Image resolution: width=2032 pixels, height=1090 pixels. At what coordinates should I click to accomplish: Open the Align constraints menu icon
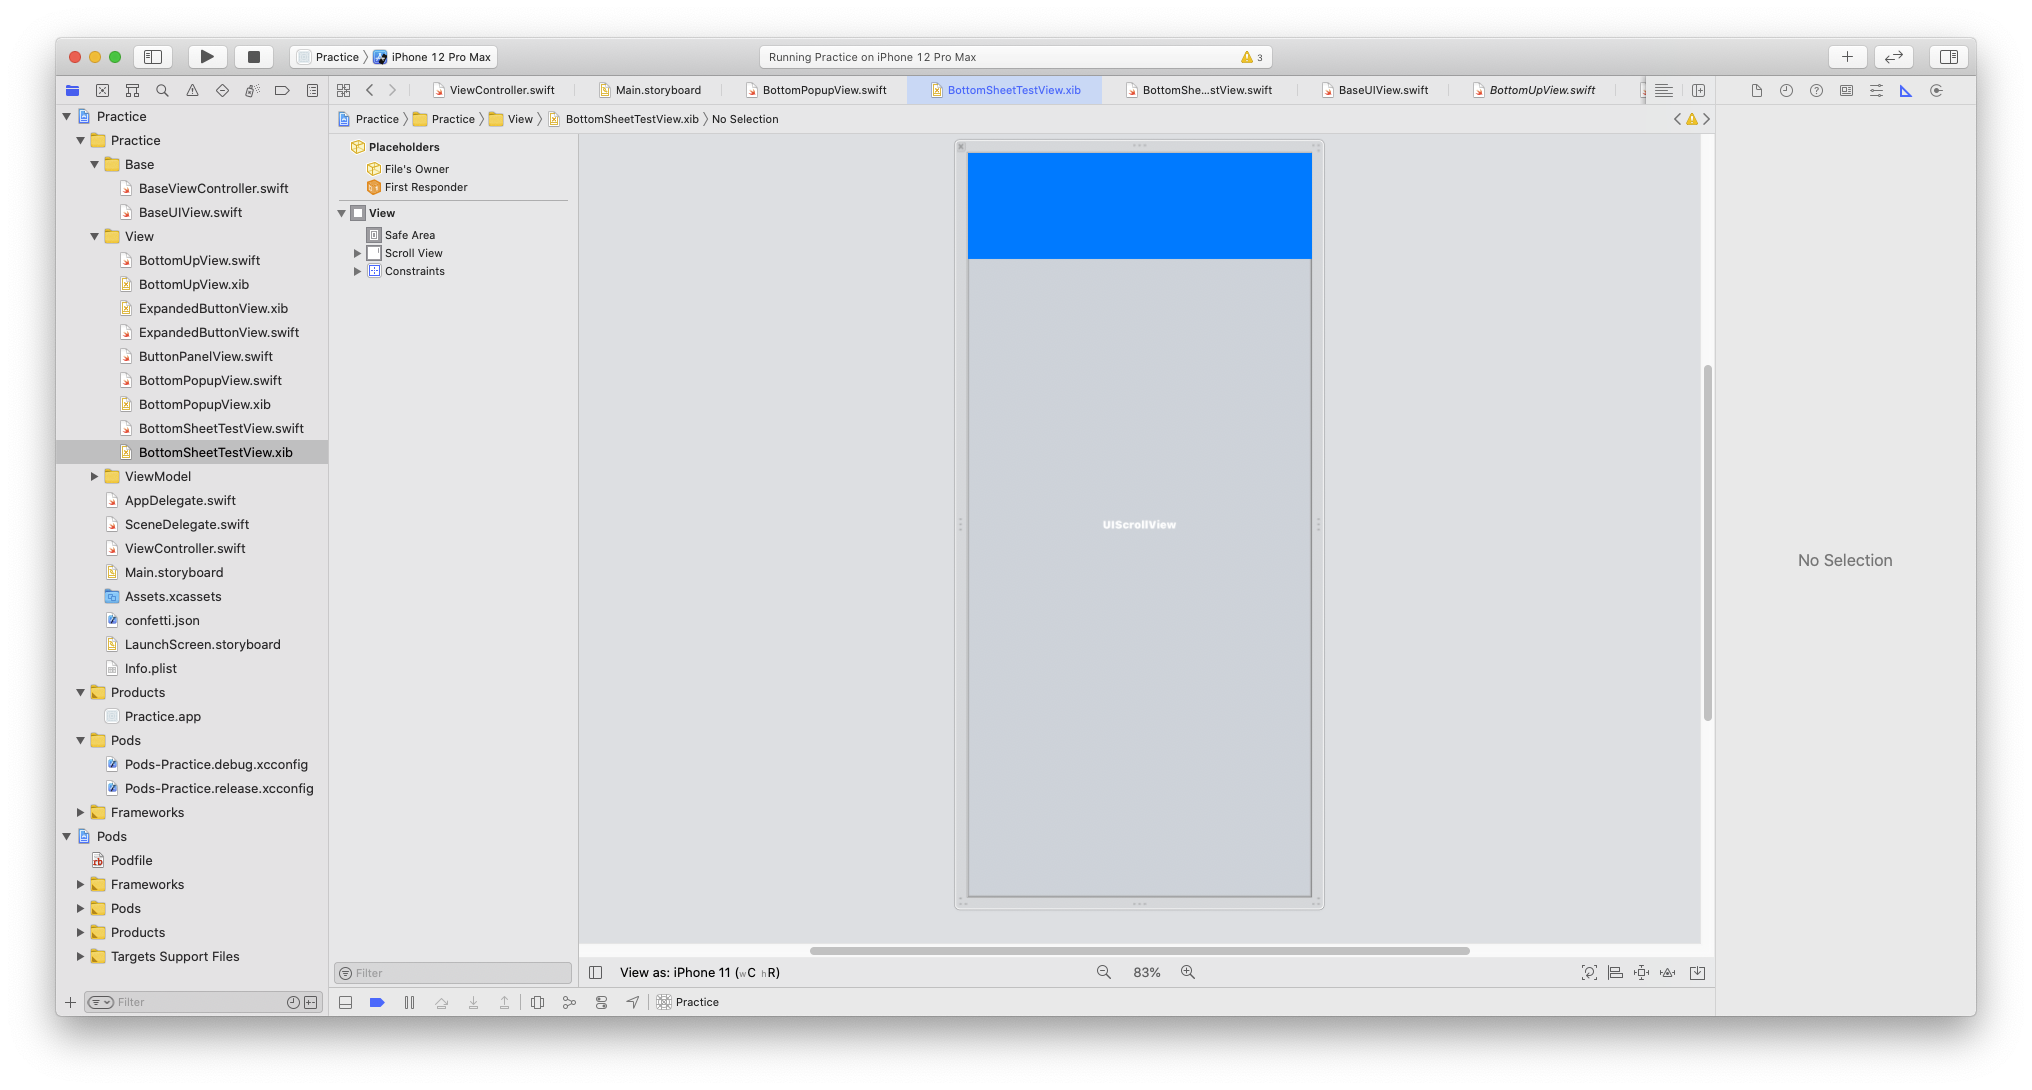tap(1615, 972)
